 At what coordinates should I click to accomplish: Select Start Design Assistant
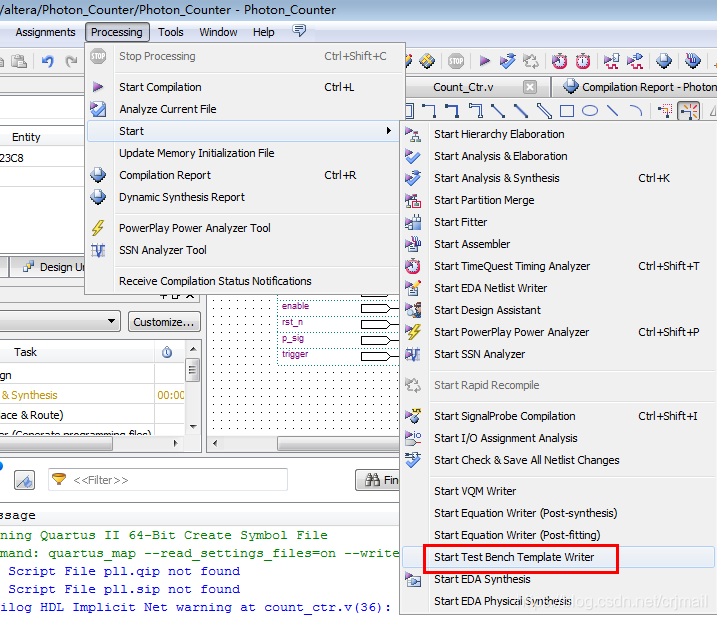point(558,310)
